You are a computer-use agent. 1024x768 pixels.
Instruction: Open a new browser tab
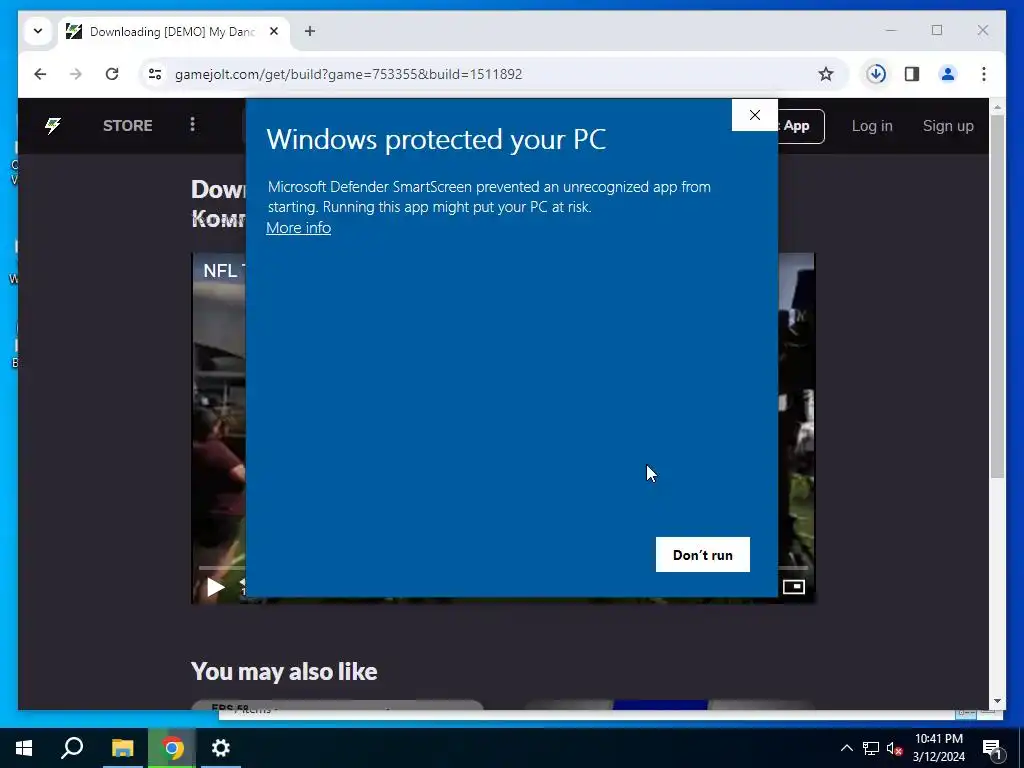point(310,31)
